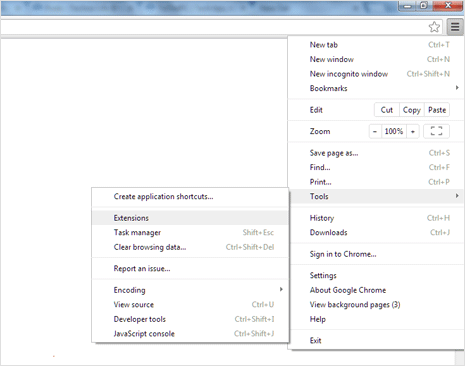Open Settings from the Chrome menu
Image resolution: width=465 pixels, height=366 pixels.
tap(376, 275)
